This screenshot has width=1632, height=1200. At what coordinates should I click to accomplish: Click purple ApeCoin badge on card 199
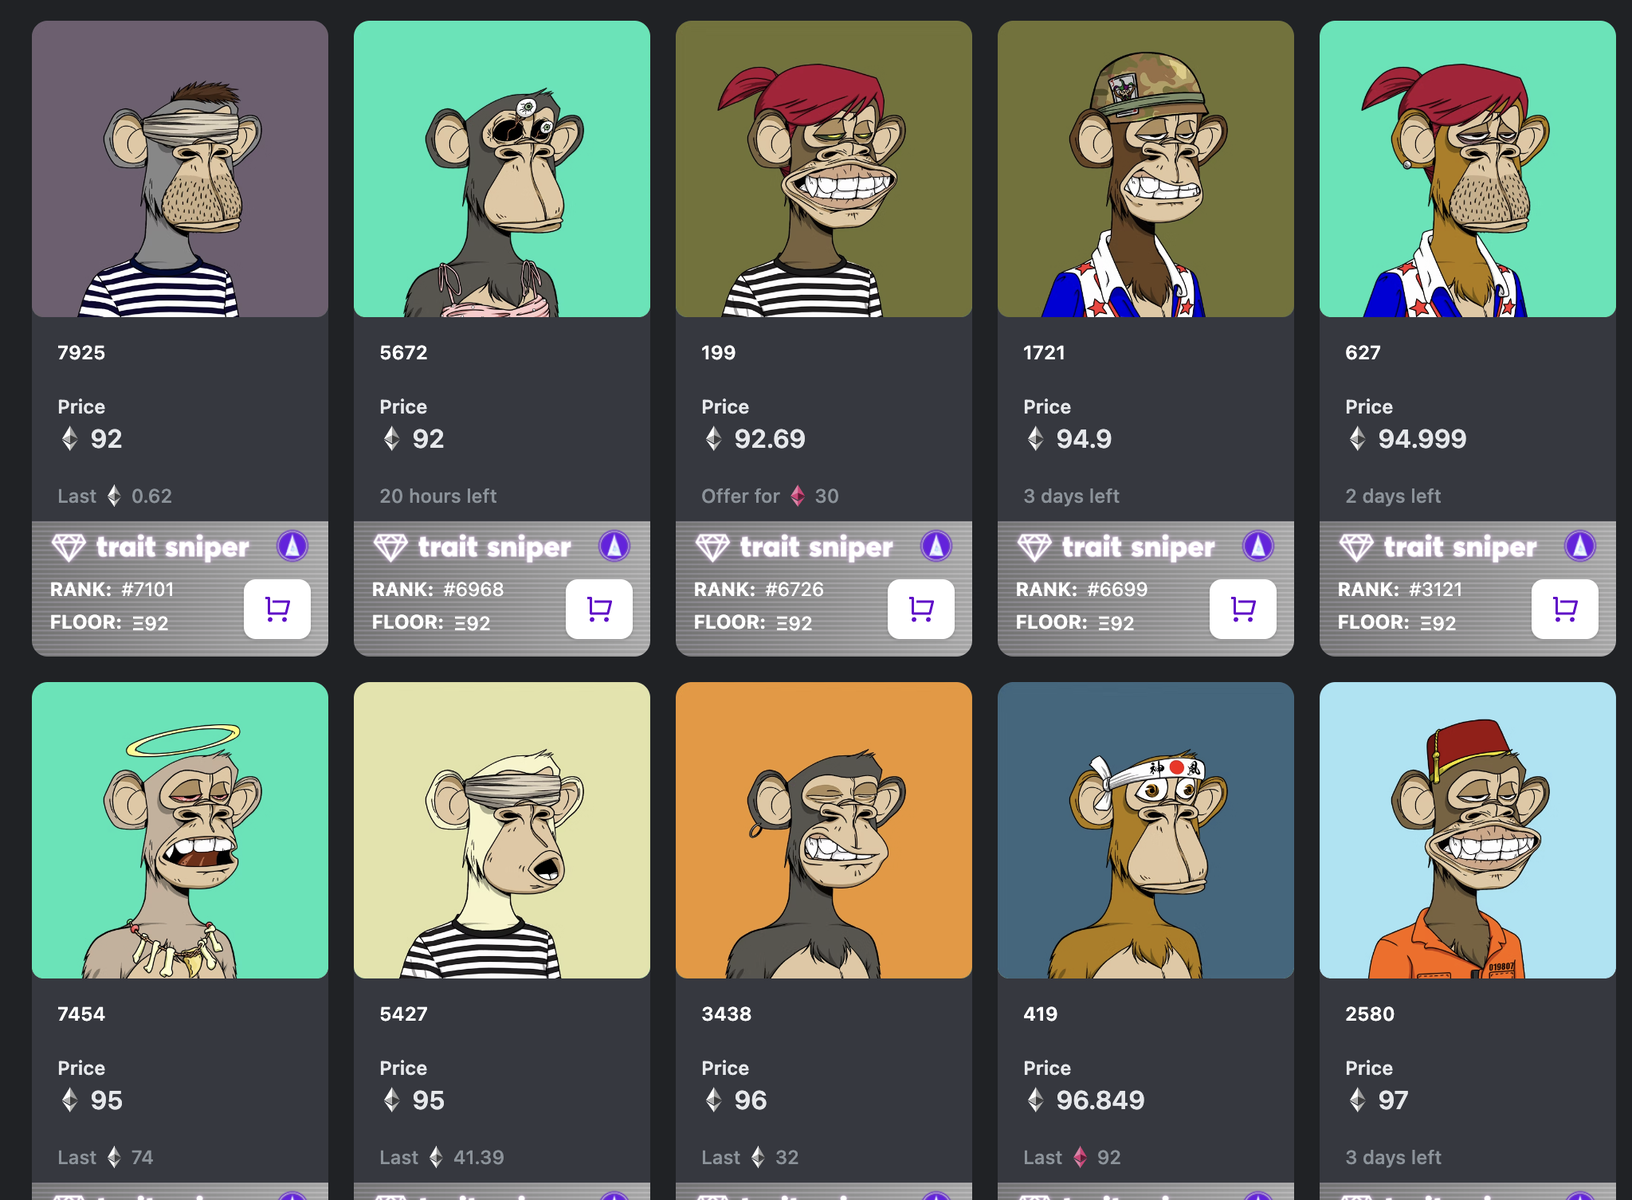936,546
